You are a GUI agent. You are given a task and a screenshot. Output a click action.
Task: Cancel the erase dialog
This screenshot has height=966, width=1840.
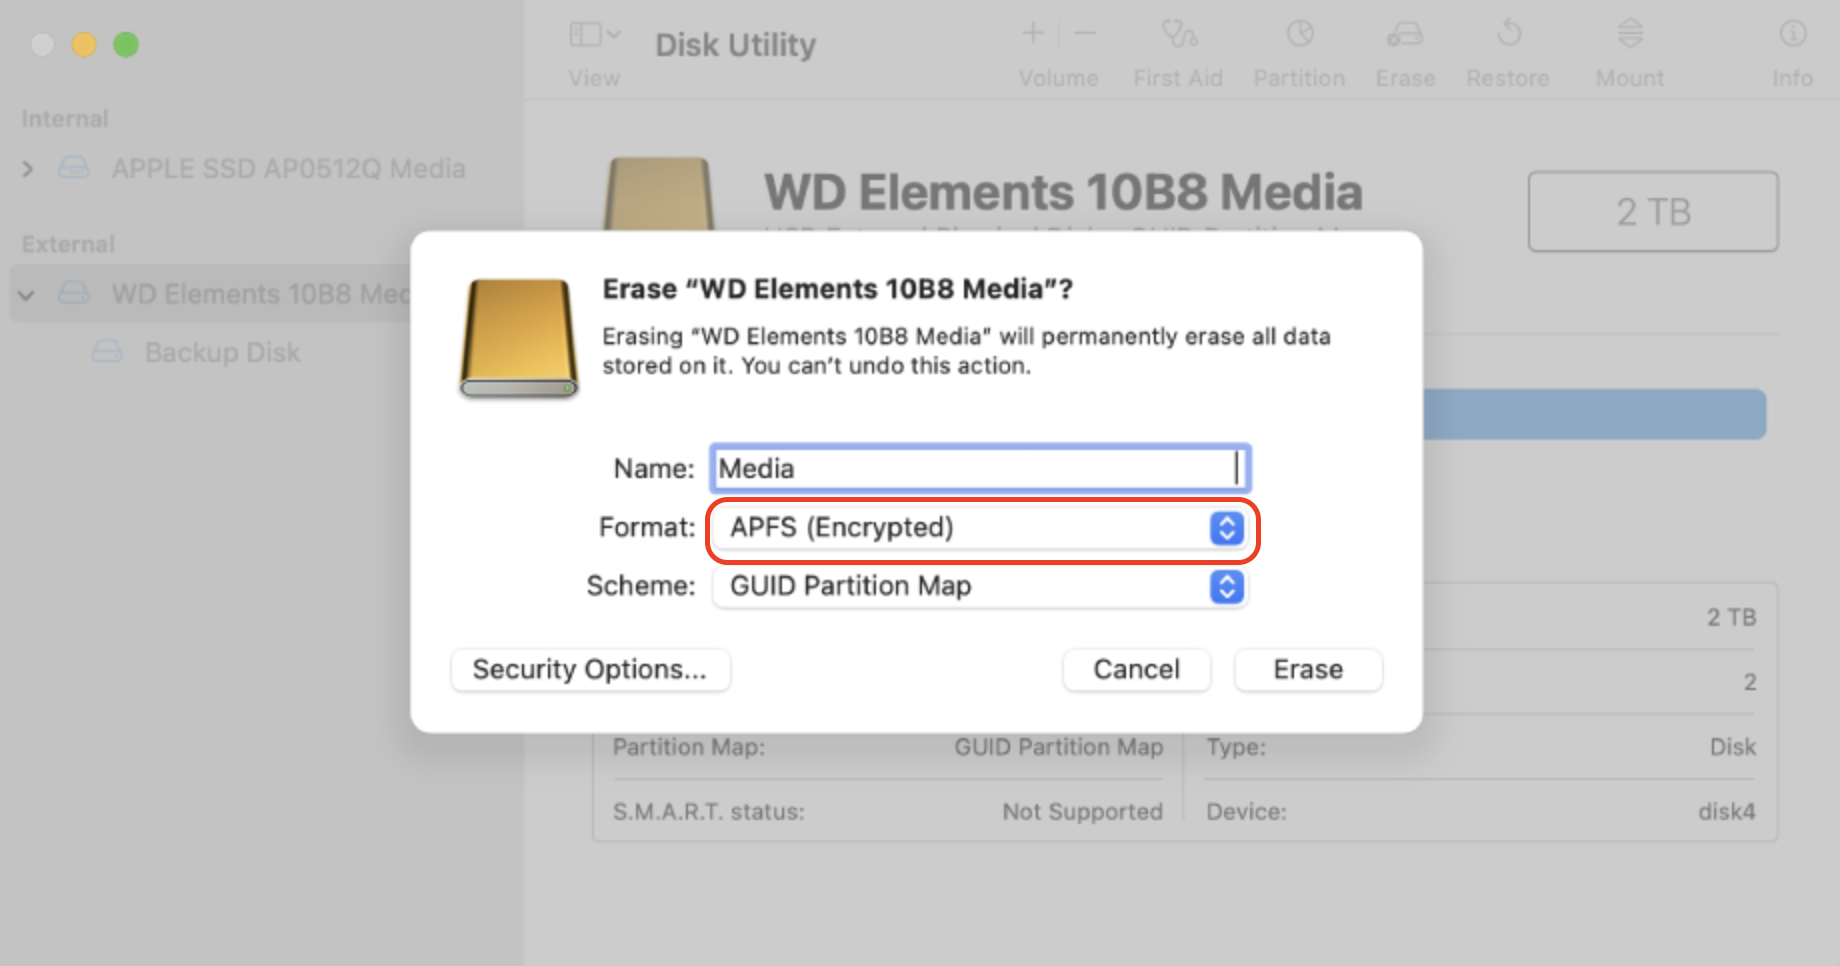coord(1136,669)
